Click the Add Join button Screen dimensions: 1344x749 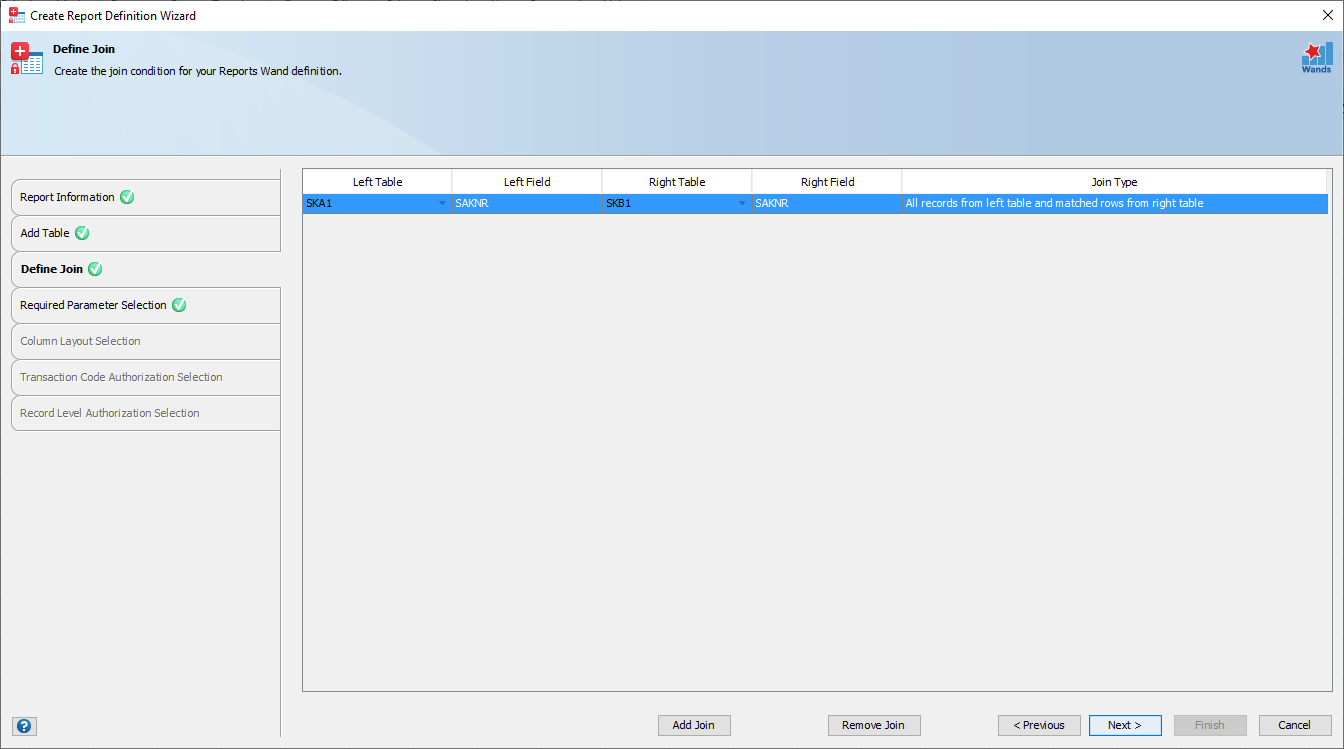pos(694,725)
